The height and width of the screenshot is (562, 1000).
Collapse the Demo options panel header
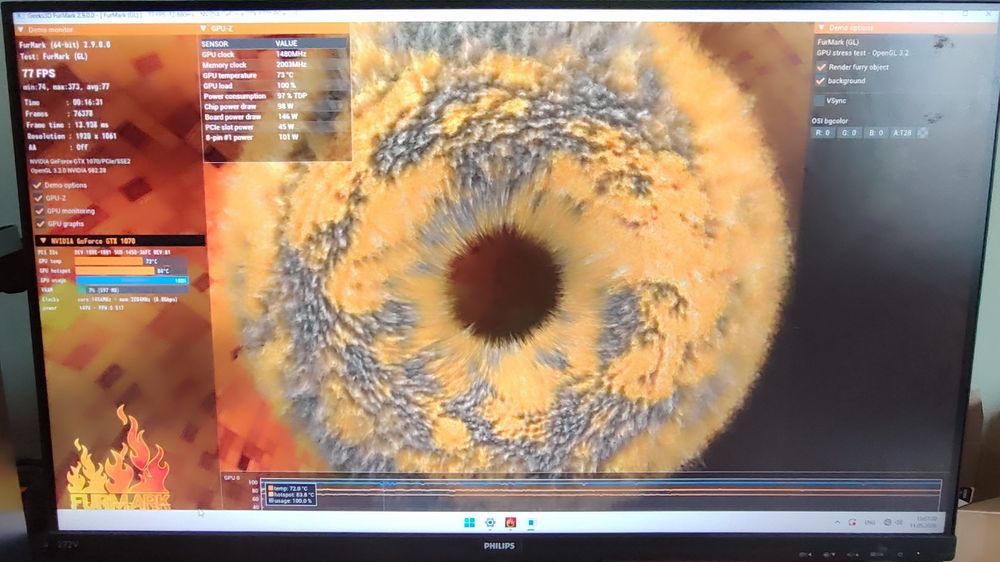click(821, 27)
